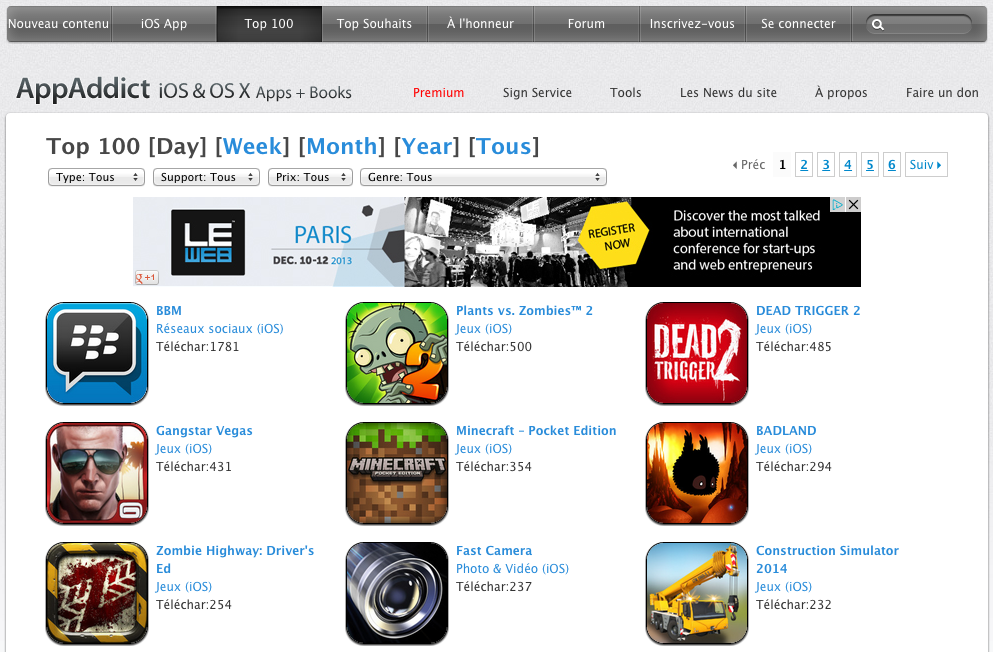The height and width of the screenshot is (652, 993).
Task: Expand the Type: Tous dropdown
Action: (96, 177)
